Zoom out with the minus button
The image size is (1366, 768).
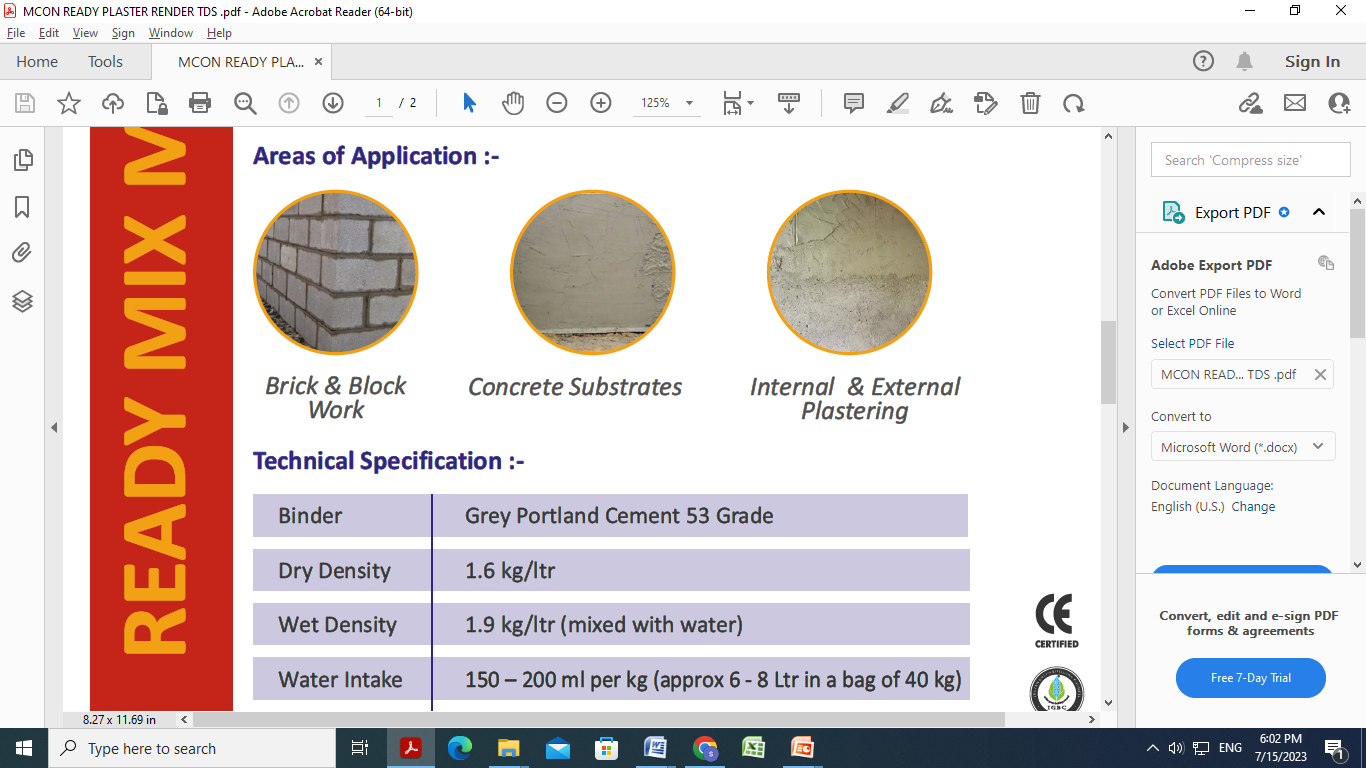coord(557,103)
